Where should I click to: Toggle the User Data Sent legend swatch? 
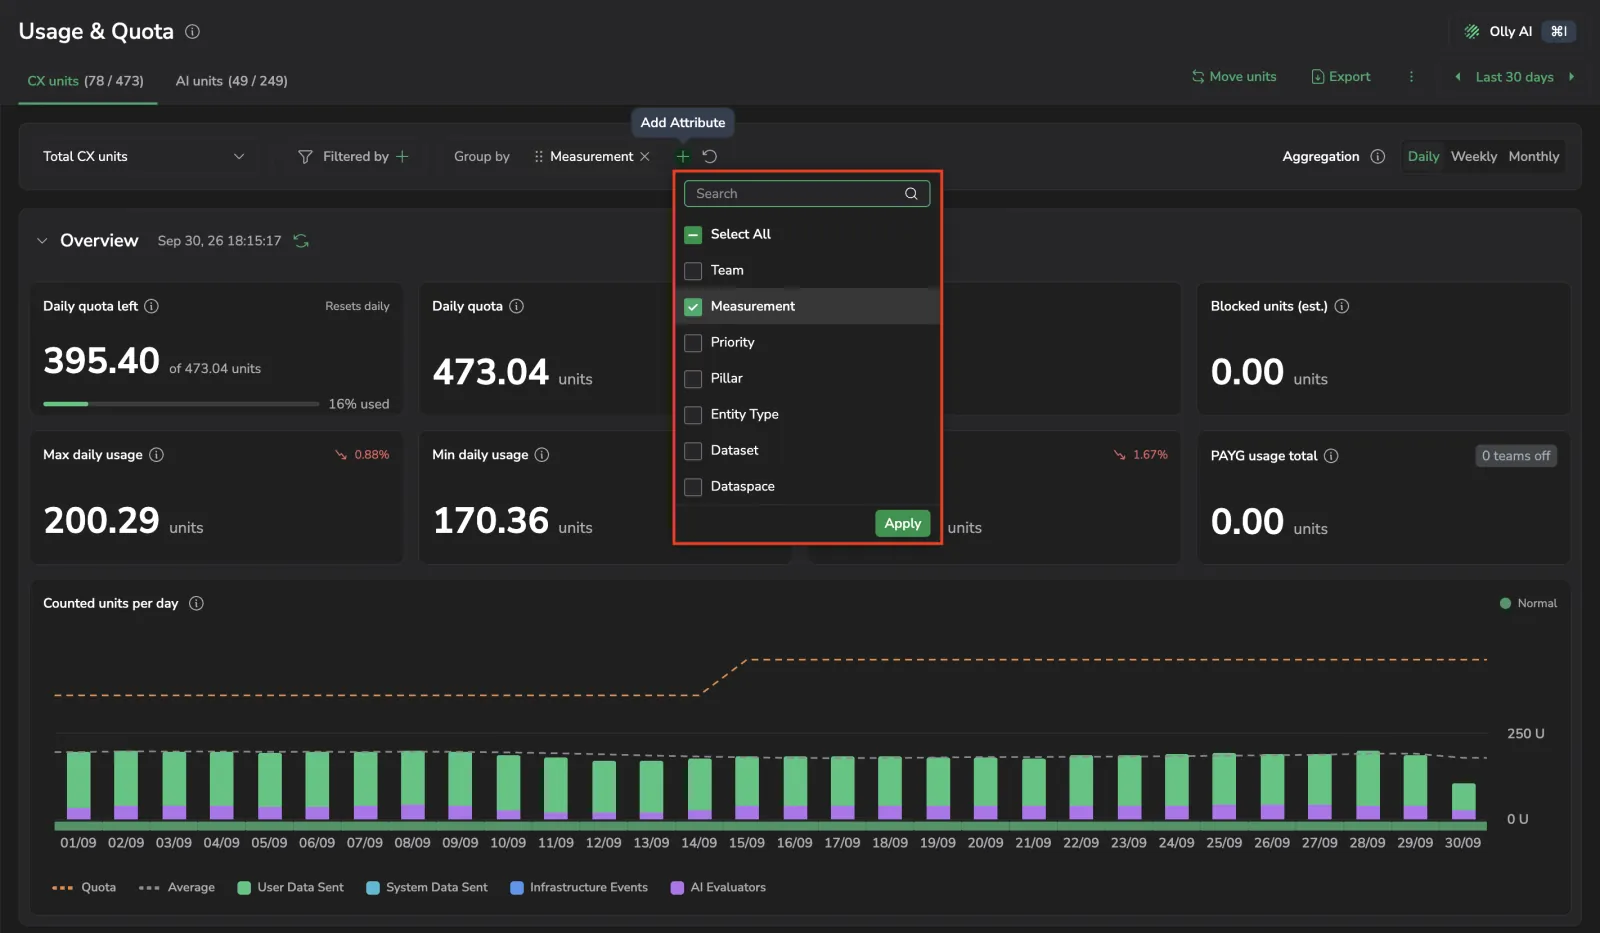[244, 888]
